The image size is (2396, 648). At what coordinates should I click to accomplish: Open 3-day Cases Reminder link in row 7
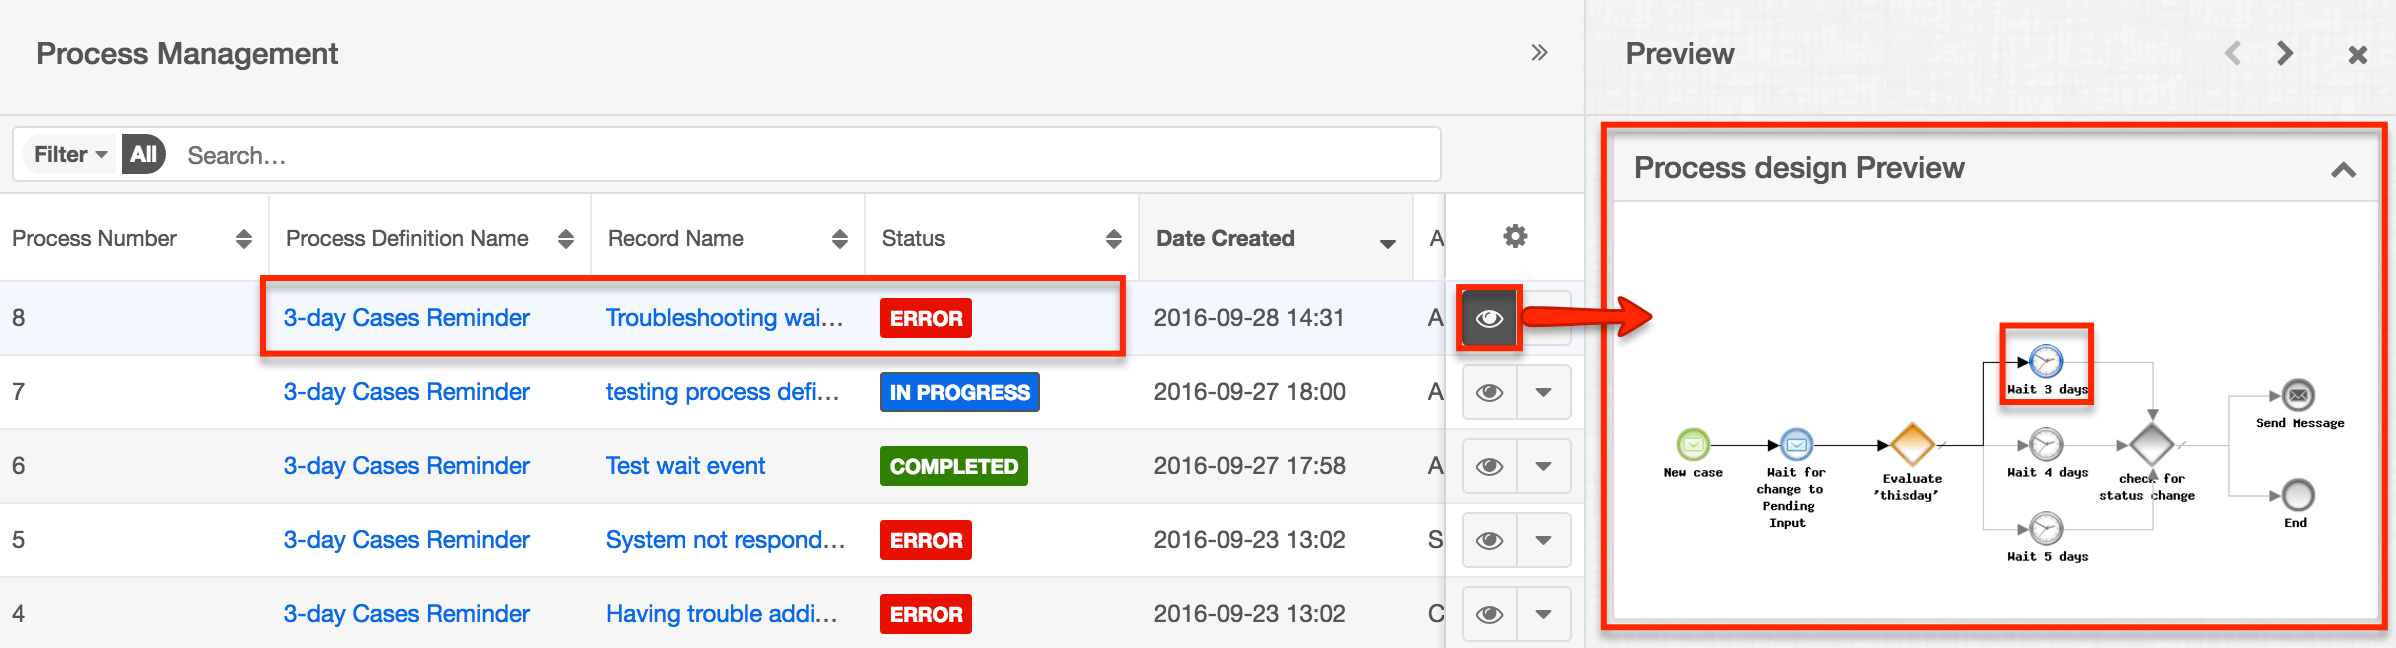[x=406, y=392]
